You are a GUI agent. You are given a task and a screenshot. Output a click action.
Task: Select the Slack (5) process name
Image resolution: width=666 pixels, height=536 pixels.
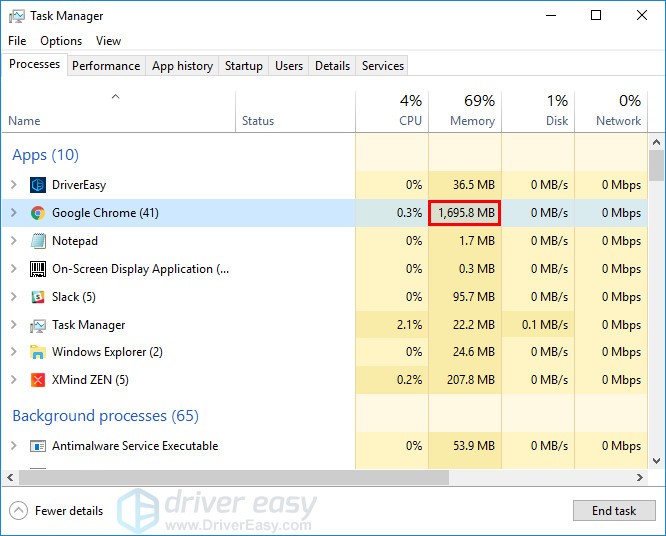74,297
